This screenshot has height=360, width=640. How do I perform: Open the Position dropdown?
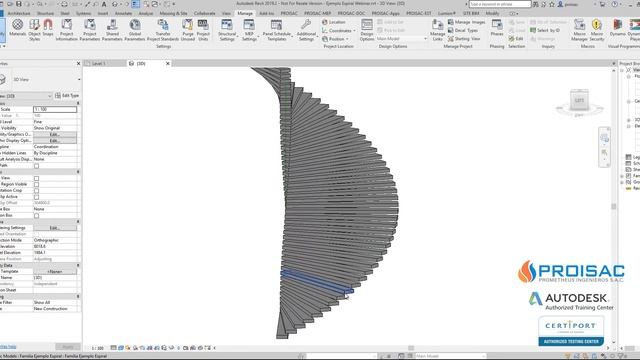point(335,39)
